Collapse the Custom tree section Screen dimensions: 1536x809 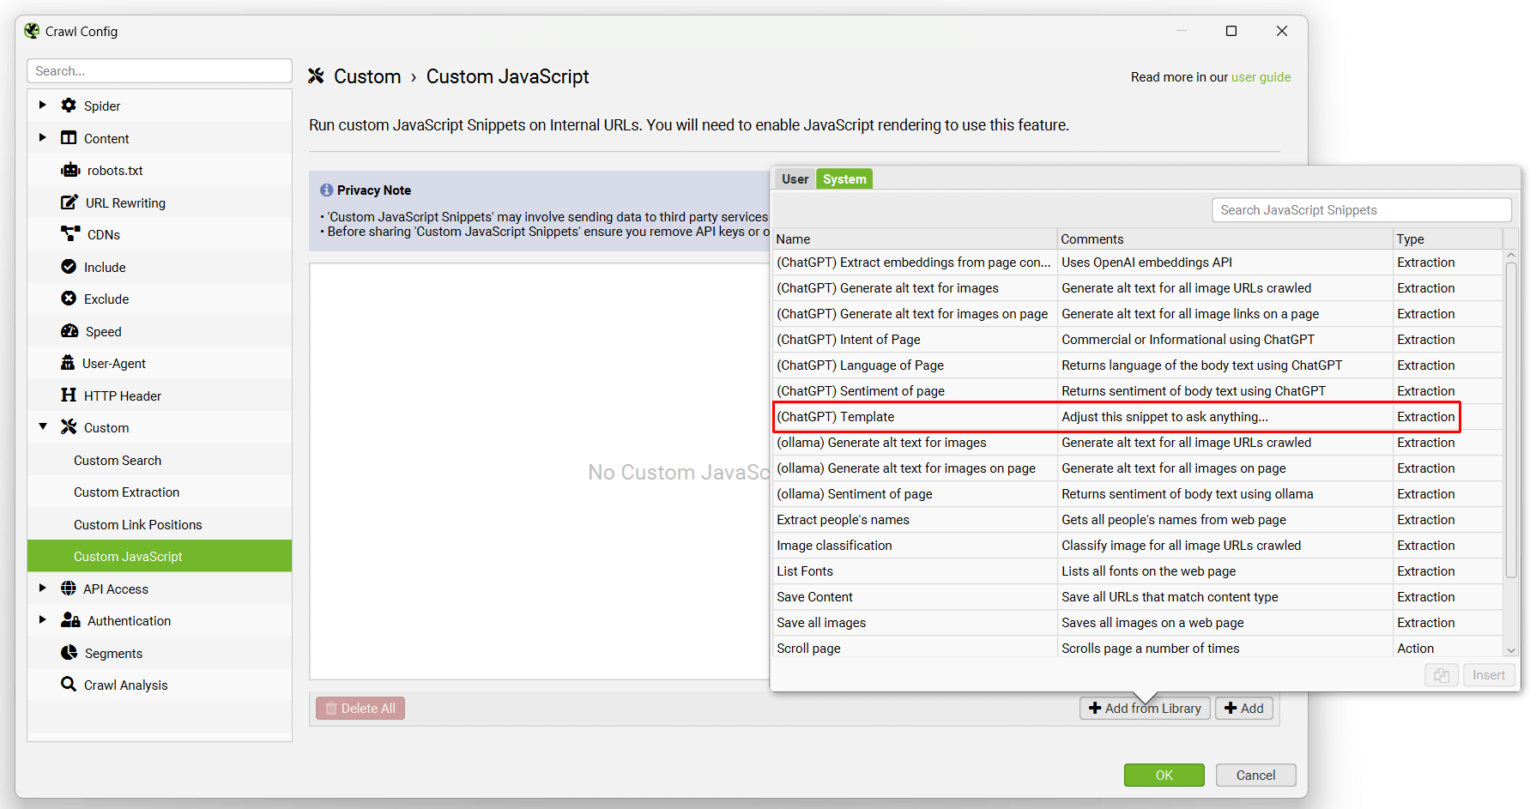coord(42,427)
